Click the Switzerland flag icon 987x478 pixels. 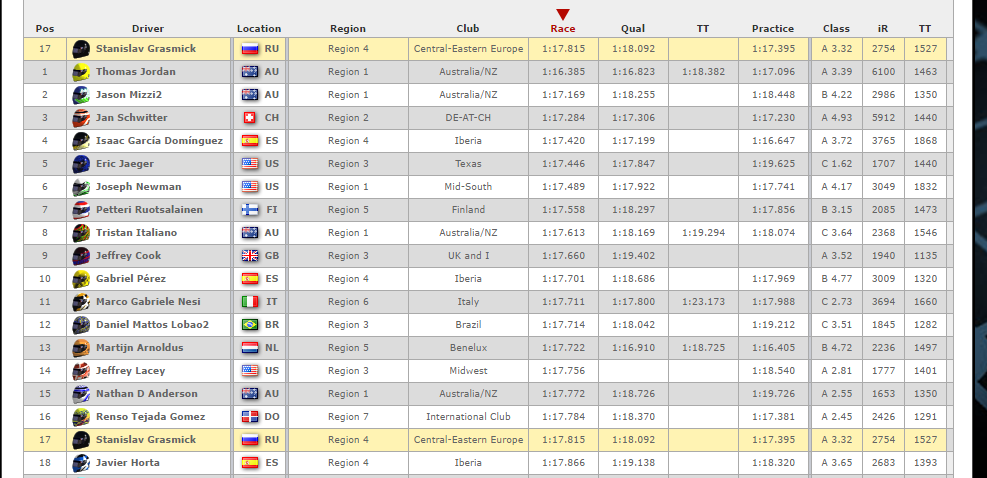250,118
